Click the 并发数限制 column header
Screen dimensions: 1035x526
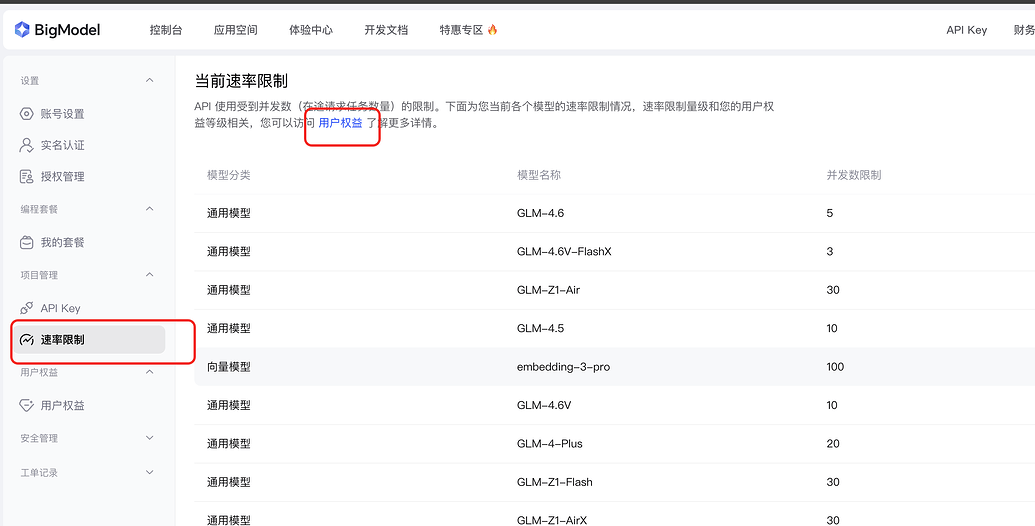point(853,175)
